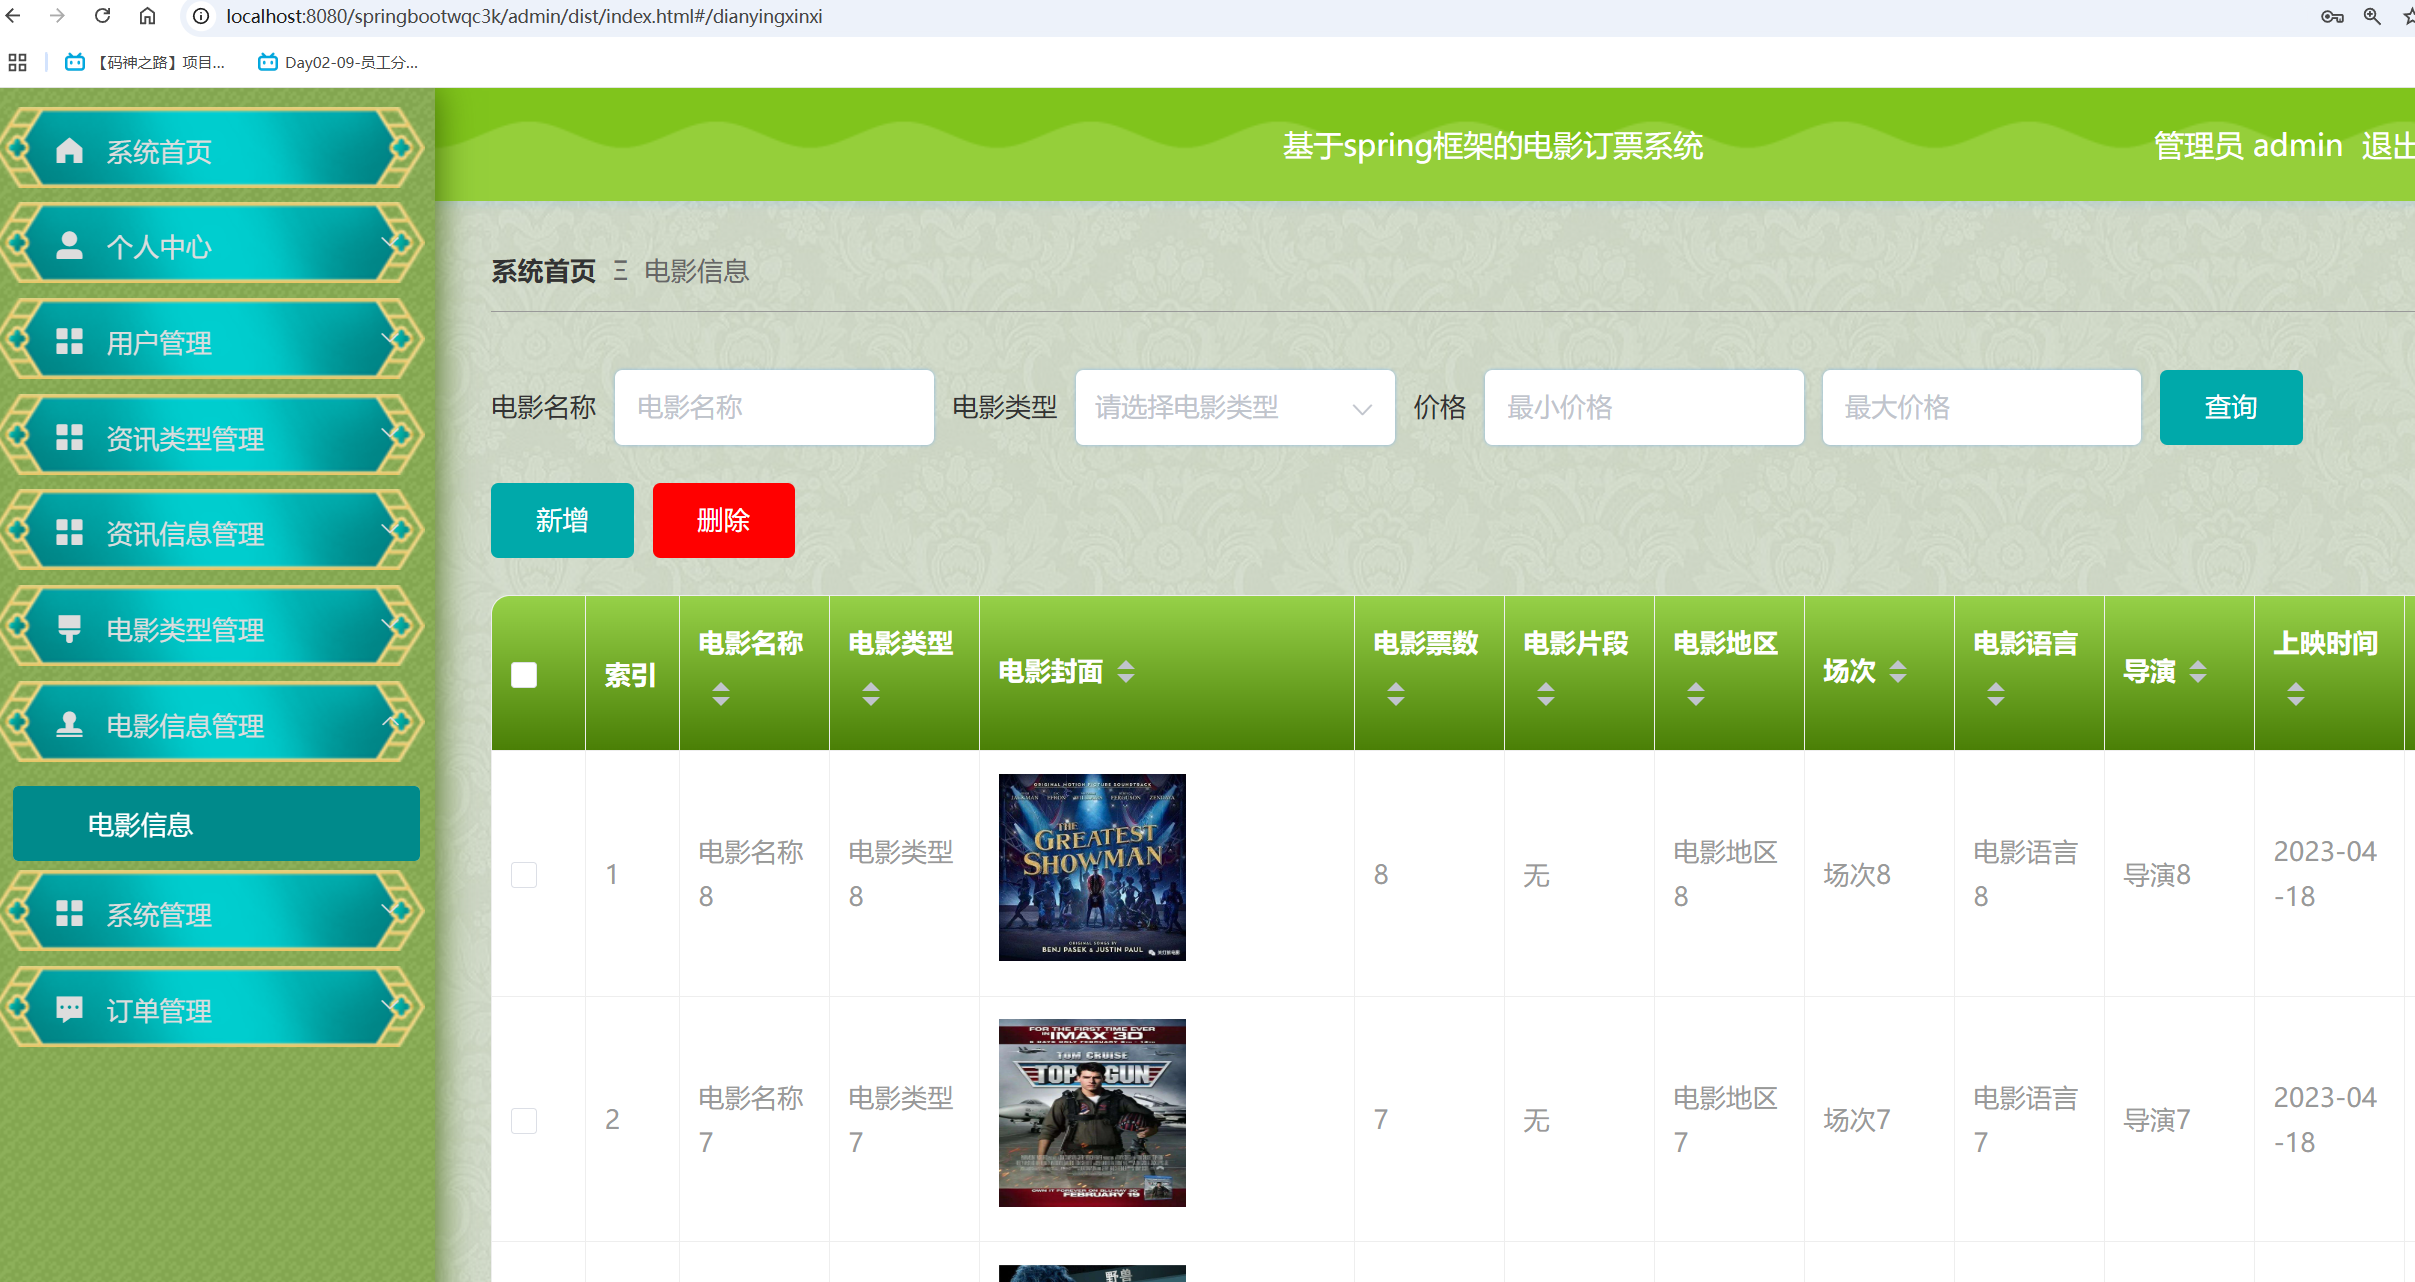2415x1282 pixels.
Task: Click the 查询 search button
Action: coord(2231,407)
